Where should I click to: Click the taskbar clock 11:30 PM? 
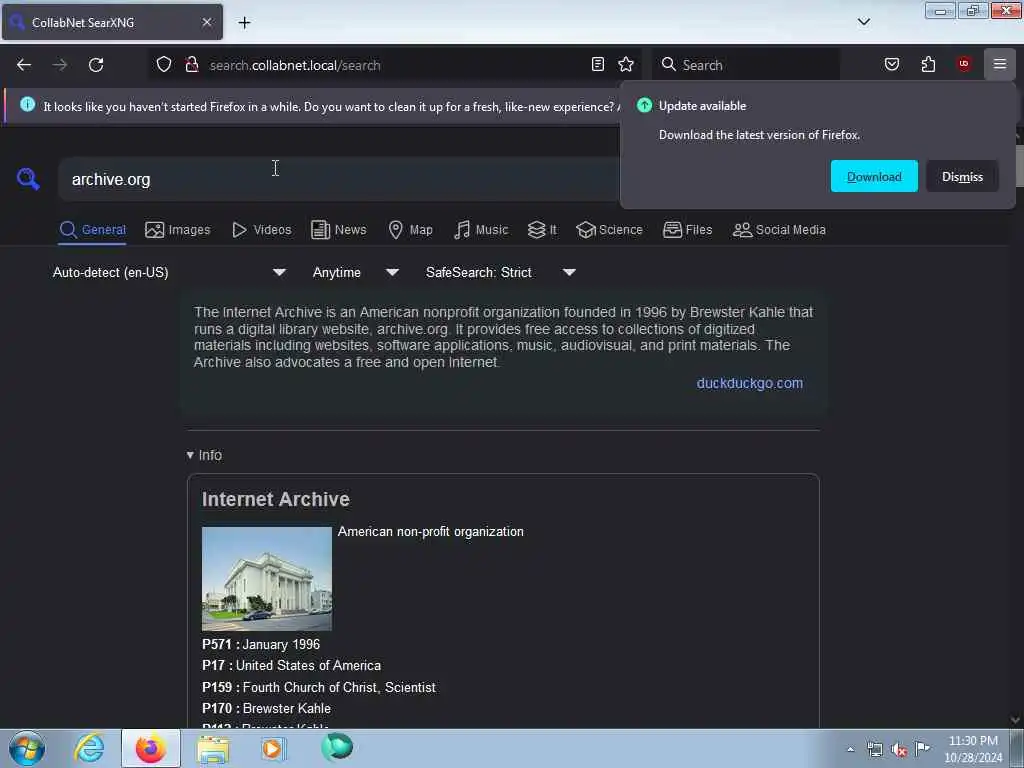[973, 741]
